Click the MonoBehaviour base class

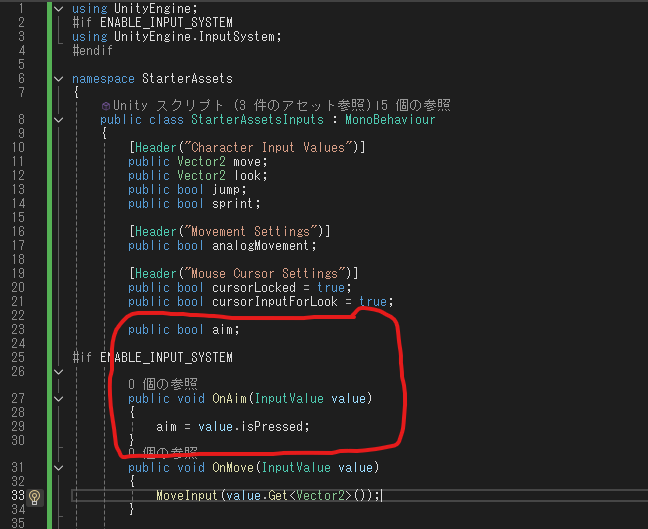[x=390, y=120]
